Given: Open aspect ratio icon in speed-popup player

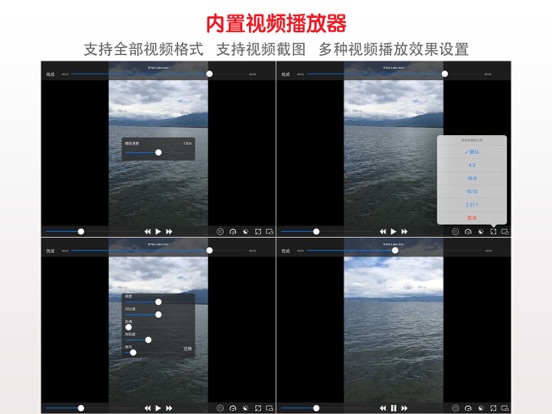Looking at the screenshot, I should [258, 232].
